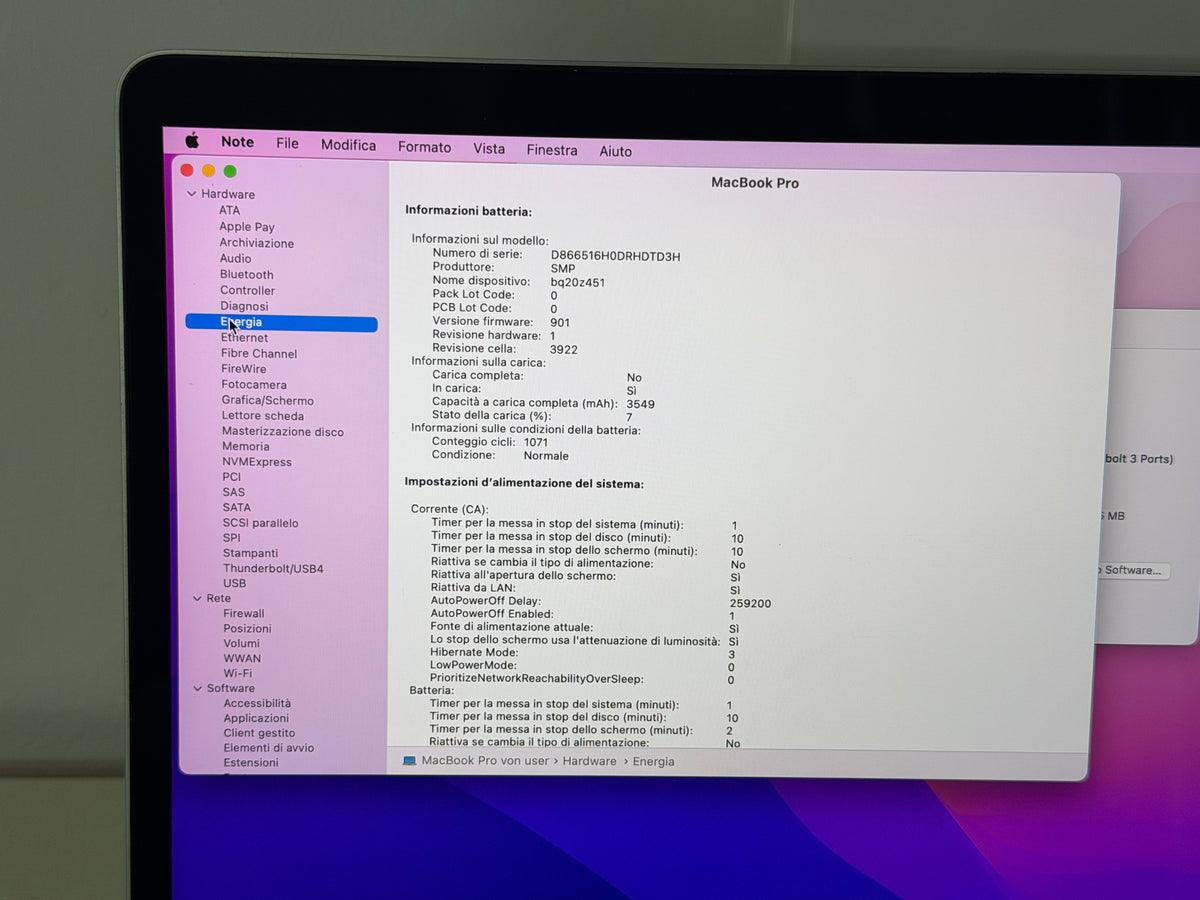Open the Note application menu
The height and width of the screenshot is (900, 1200).
coord(238,142)
